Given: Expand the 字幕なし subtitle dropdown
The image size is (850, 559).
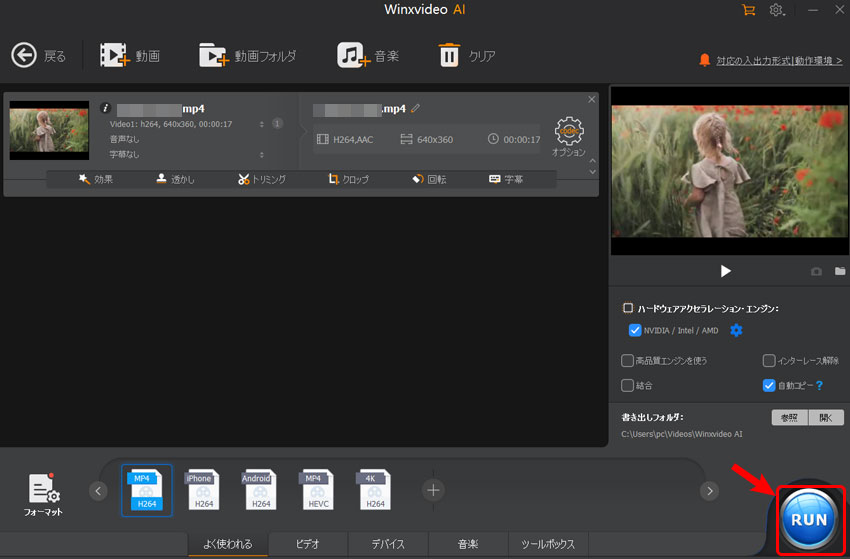Looking at the screenshot, I should pos(262,155).
